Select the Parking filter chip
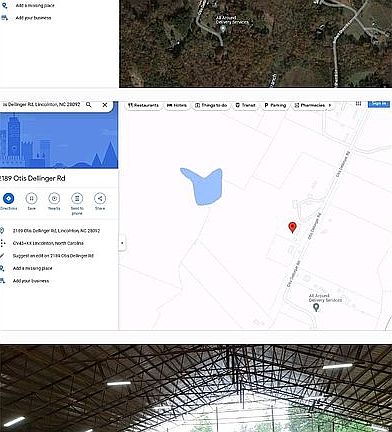This screenshot has width=392, height=432. (275, 105)
